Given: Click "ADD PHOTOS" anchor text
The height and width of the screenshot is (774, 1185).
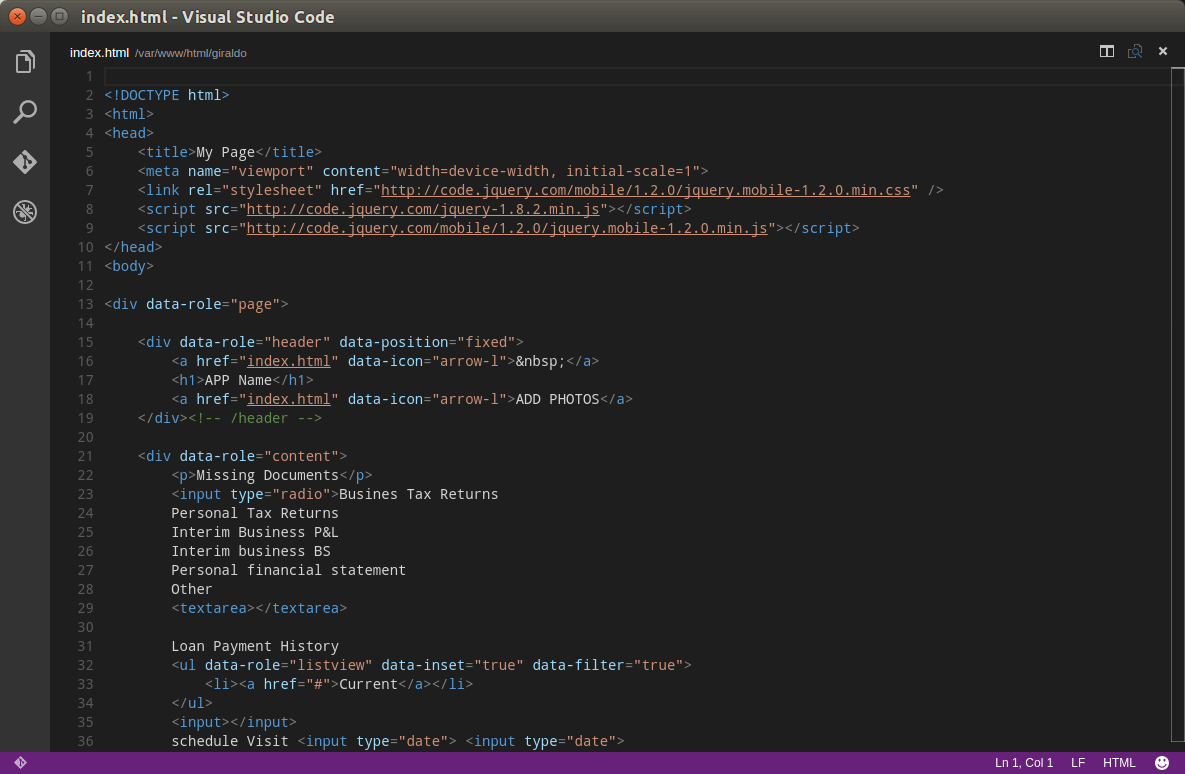Looking at the screenshot, I should (x=557, y=398).
